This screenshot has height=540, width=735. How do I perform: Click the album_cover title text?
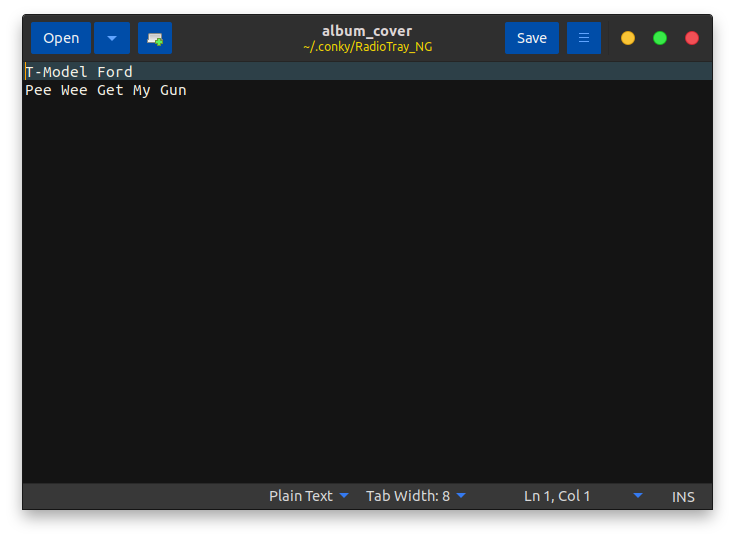(367, 31)
